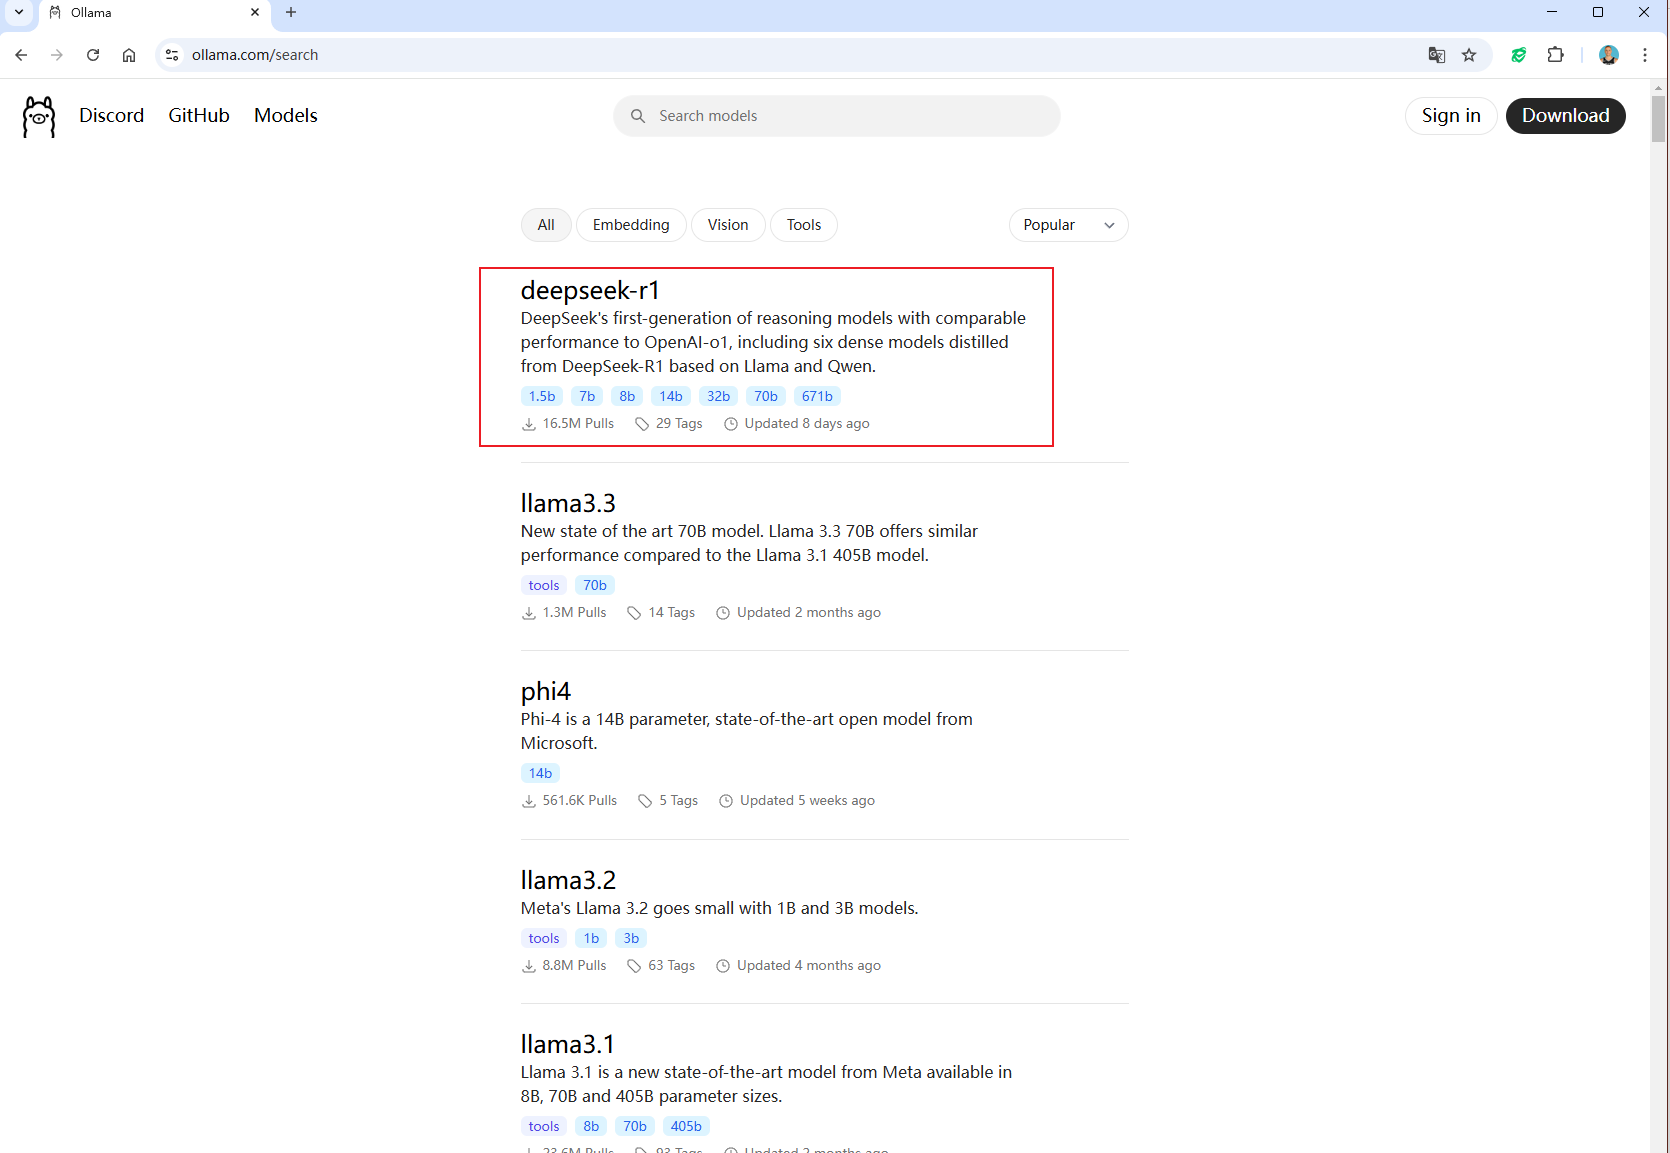Open the Models navigation item

[285, 116]
